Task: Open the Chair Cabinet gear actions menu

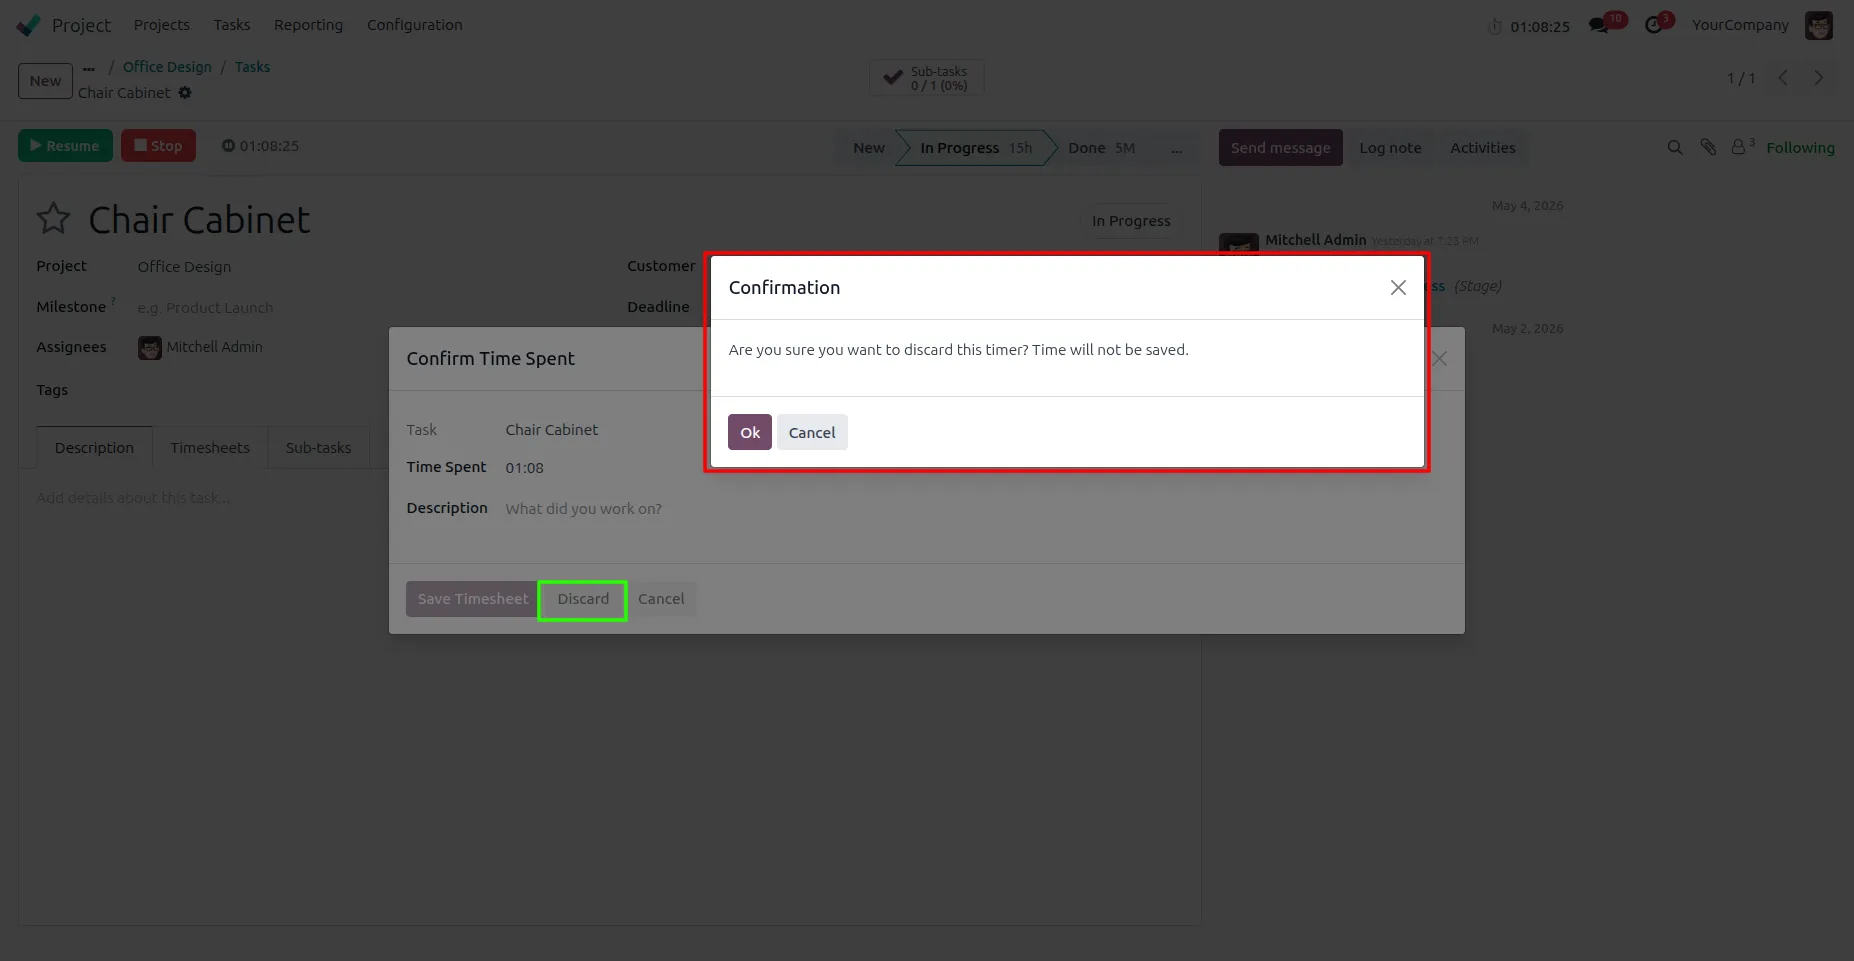Action: pos(185,93)
